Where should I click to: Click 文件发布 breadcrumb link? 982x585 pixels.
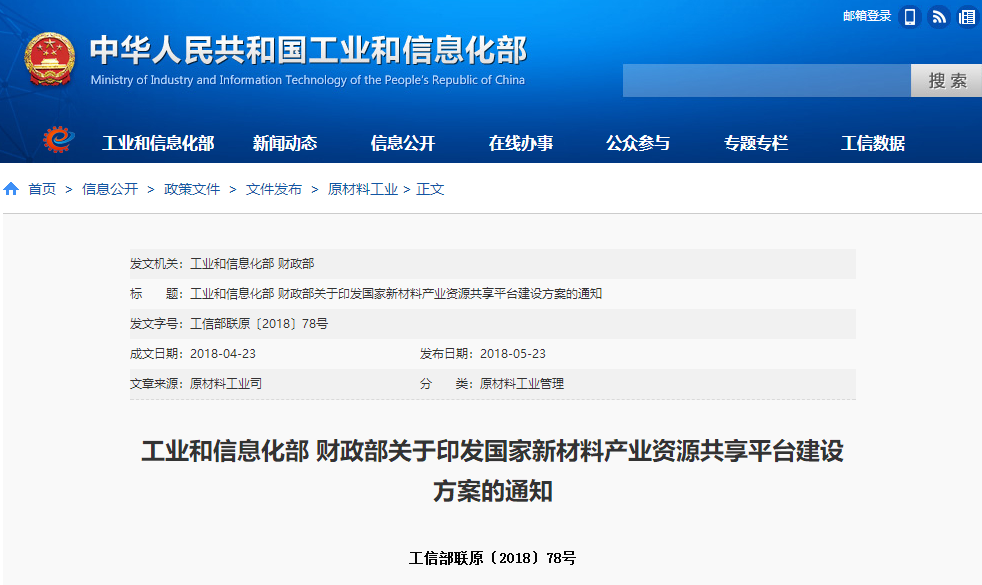[x=274, y=189]
